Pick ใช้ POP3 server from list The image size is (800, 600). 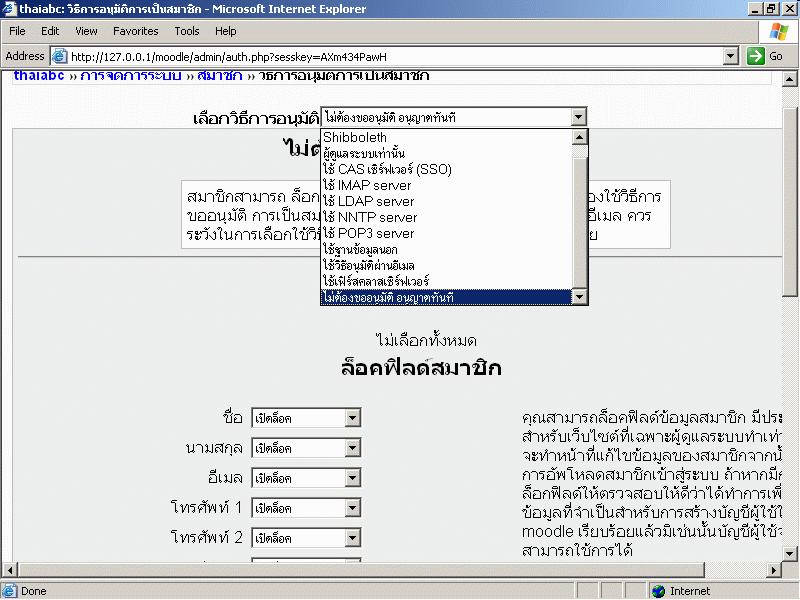368,233
